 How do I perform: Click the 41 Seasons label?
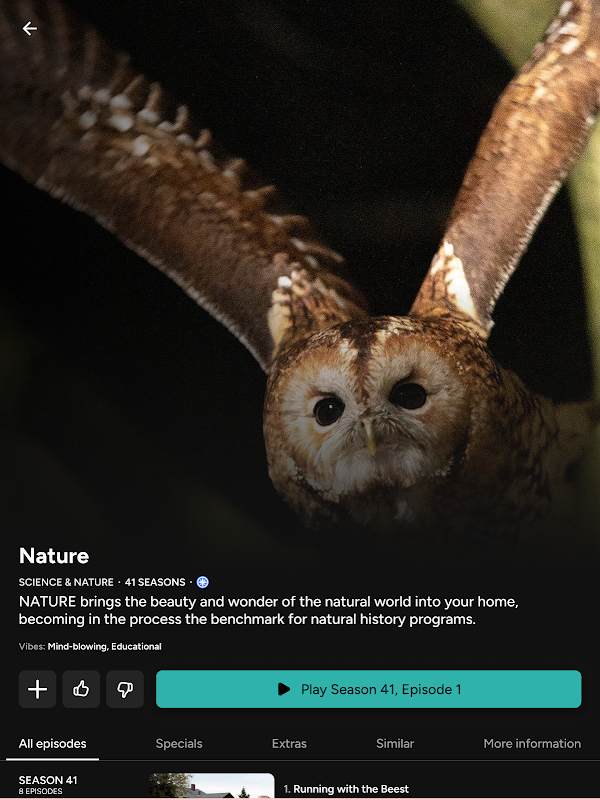pyautogui.click(x=155, y=582)
